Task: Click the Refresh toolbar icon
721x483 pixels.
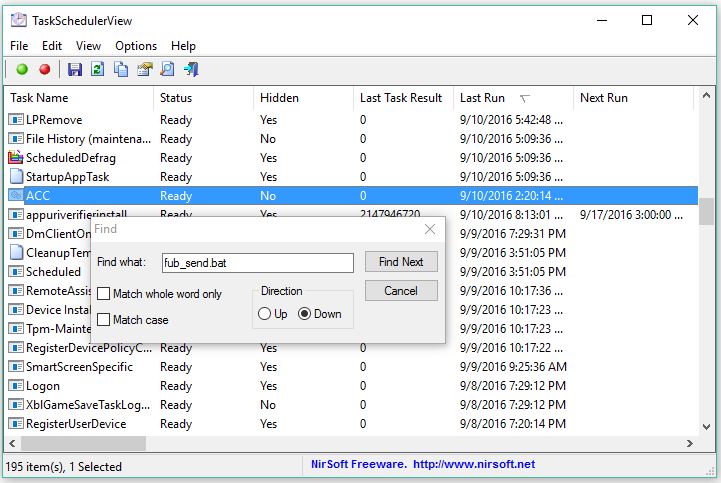Action: click(97, 69)
